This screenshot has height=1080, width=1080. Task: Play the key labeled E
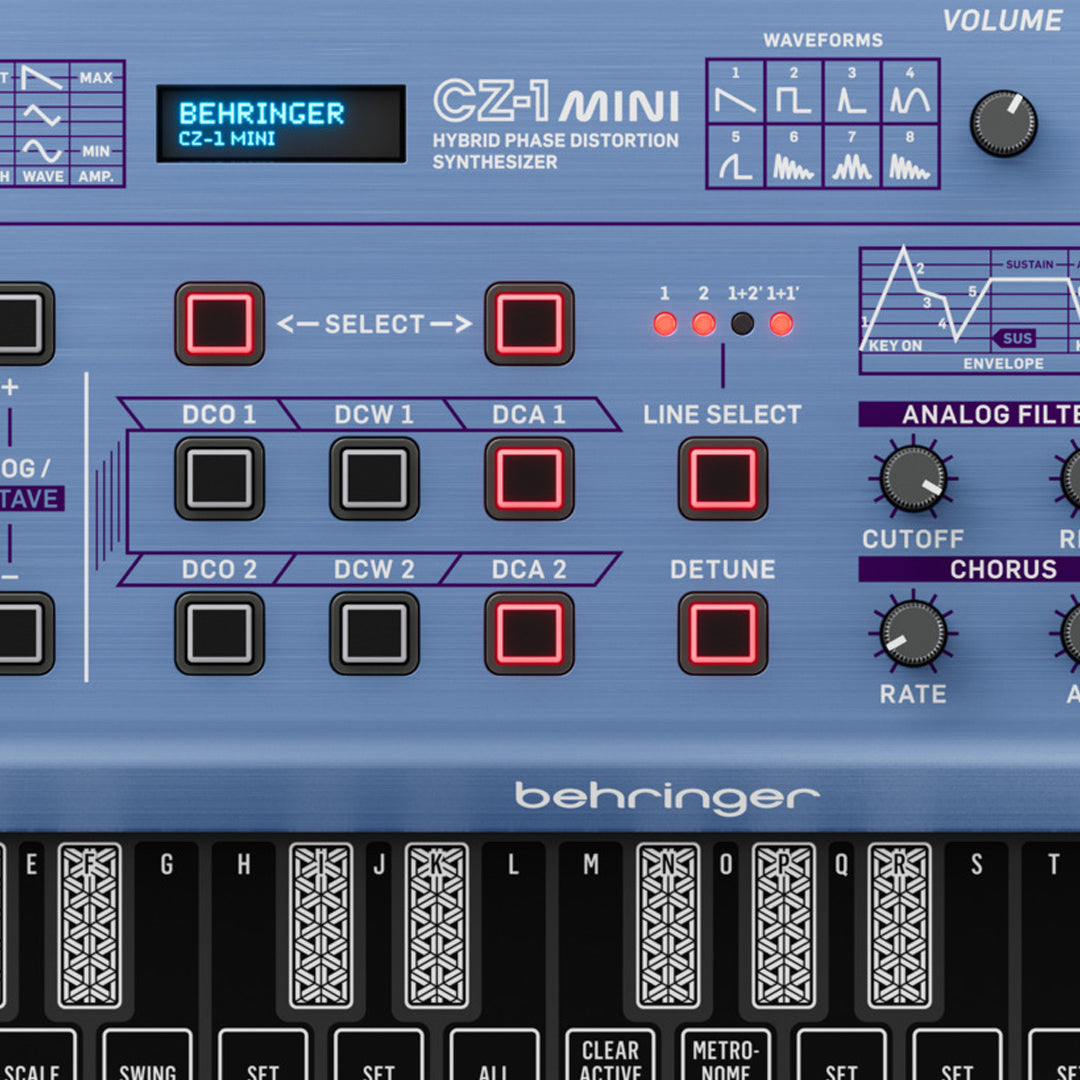(x=30, y=930)
